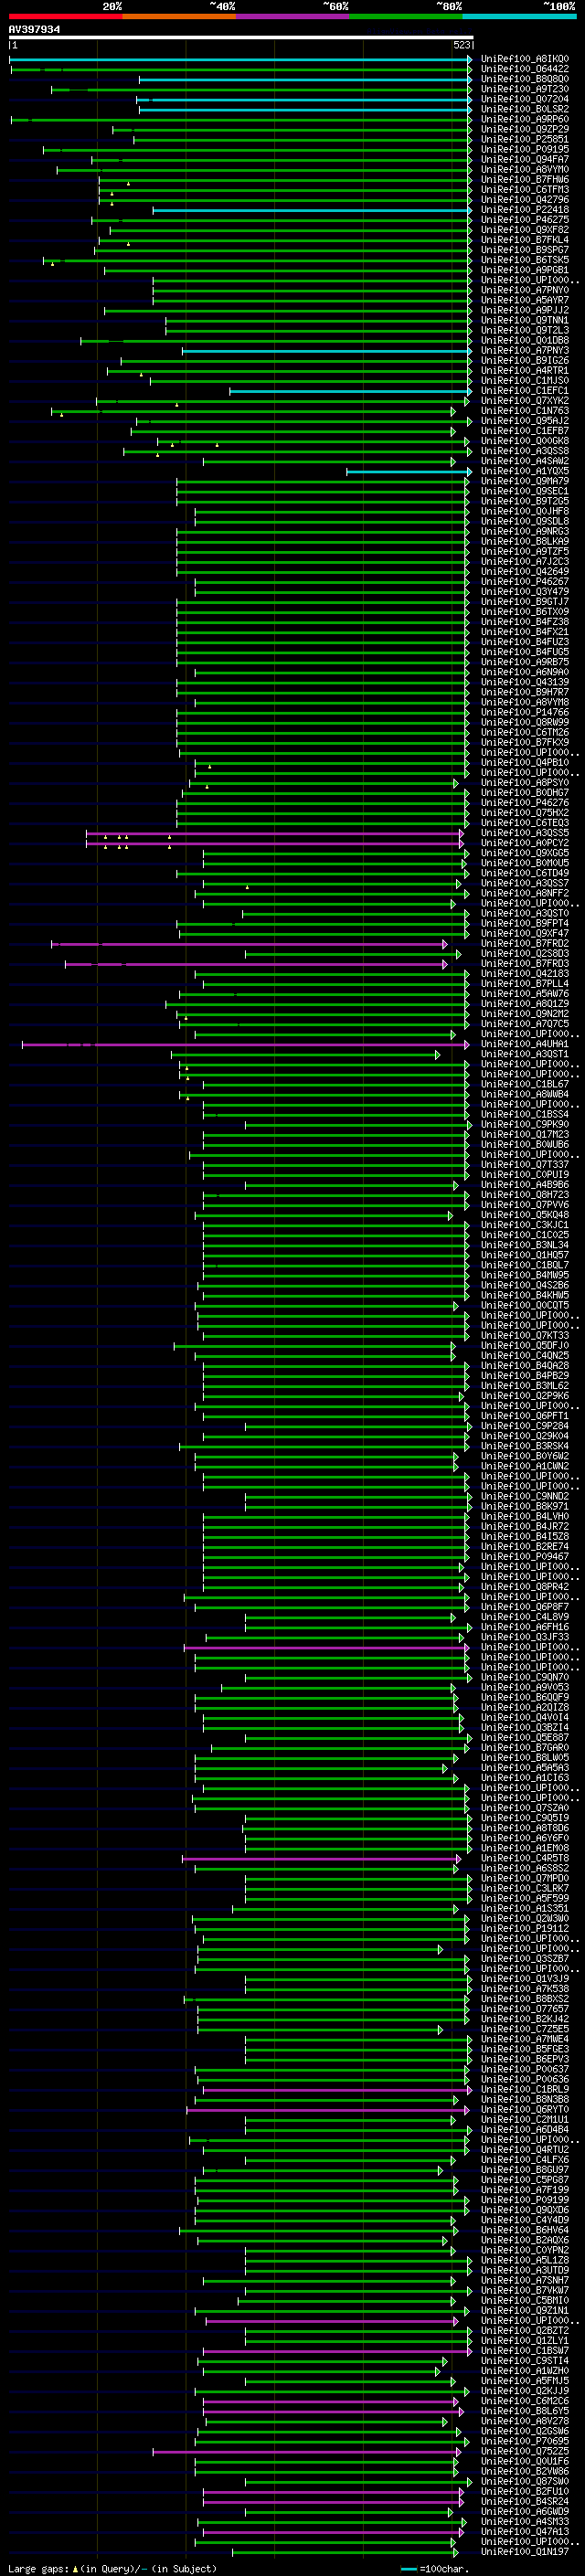Select the label UniRef100_P46275
585x2576 pixels.
(x=525, y=220)
